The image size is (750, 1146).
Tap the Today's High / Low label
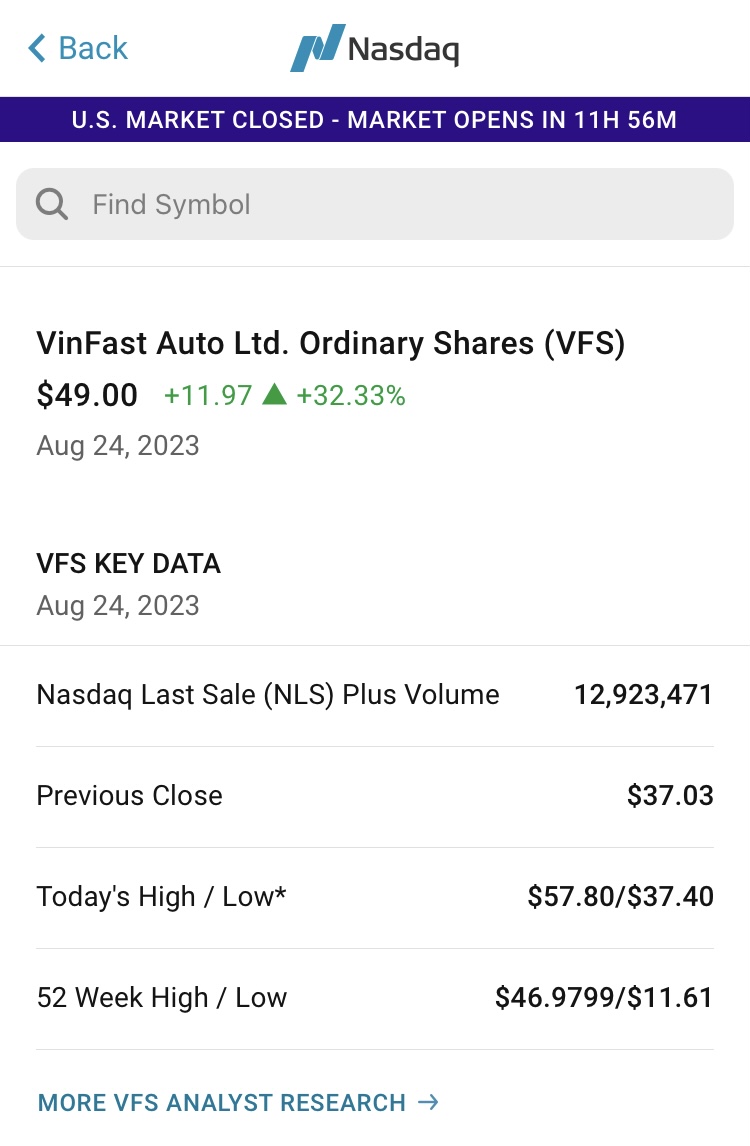[161, 897]
